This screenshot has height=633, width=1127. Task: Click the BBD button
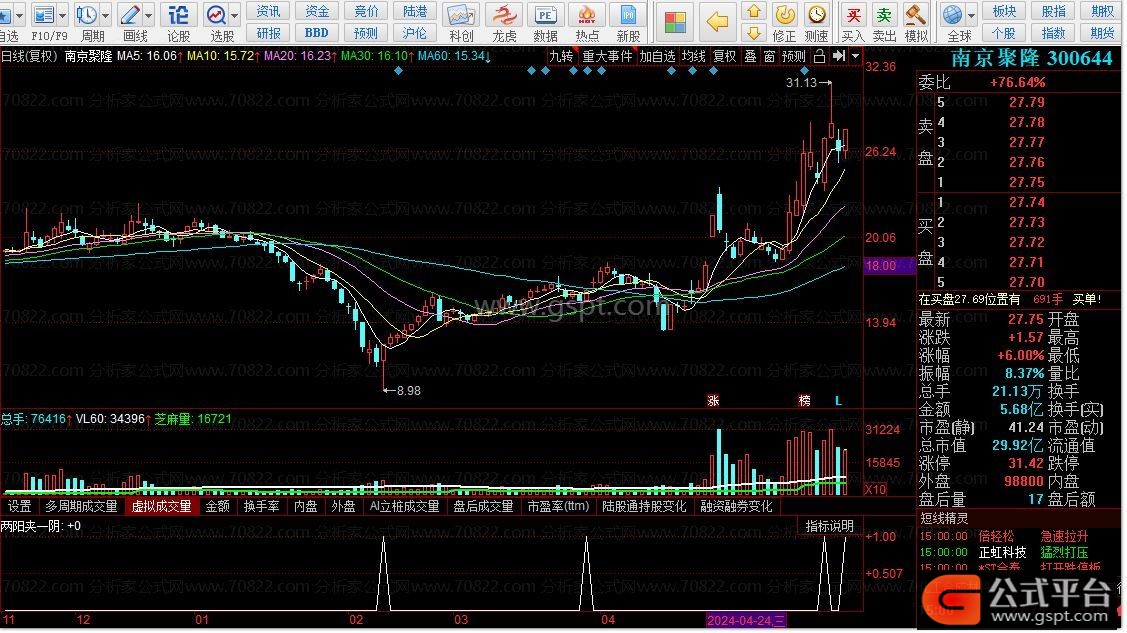coord(317,33)
